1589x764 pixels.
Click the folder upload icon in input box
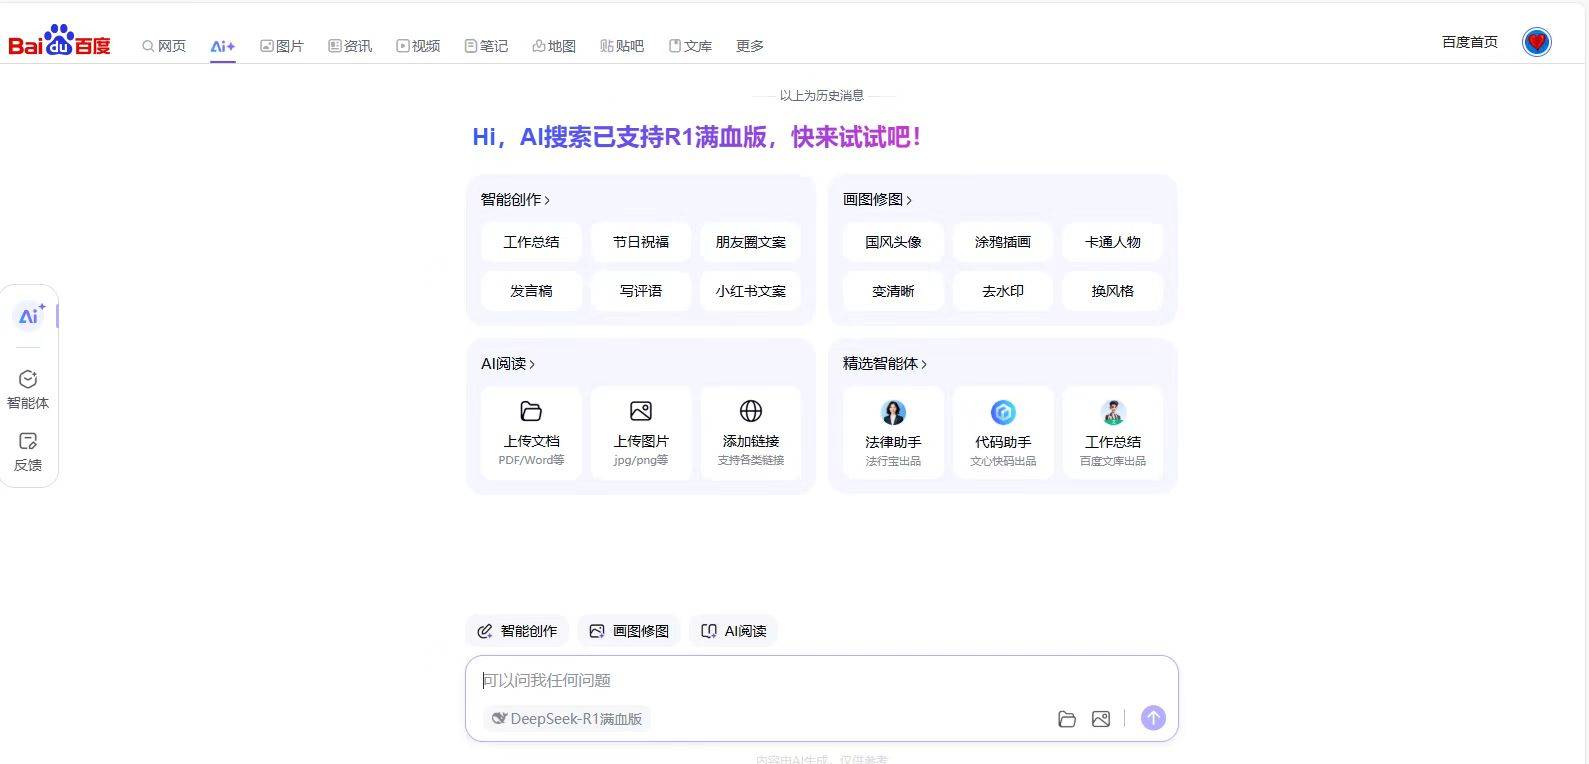point(1067,719)
